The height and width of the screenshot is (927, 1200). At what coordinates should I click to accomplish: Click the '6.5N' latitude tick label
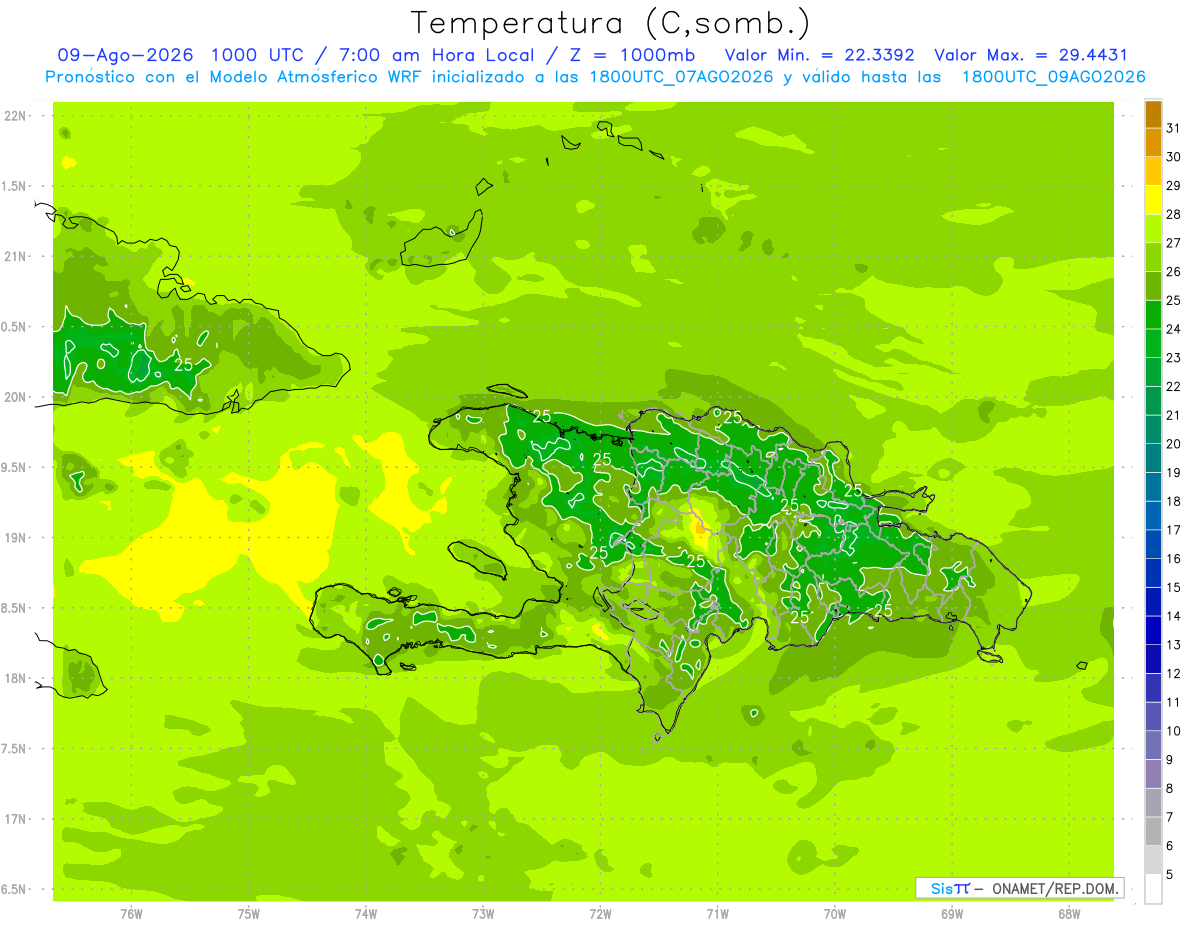point(15,889)
